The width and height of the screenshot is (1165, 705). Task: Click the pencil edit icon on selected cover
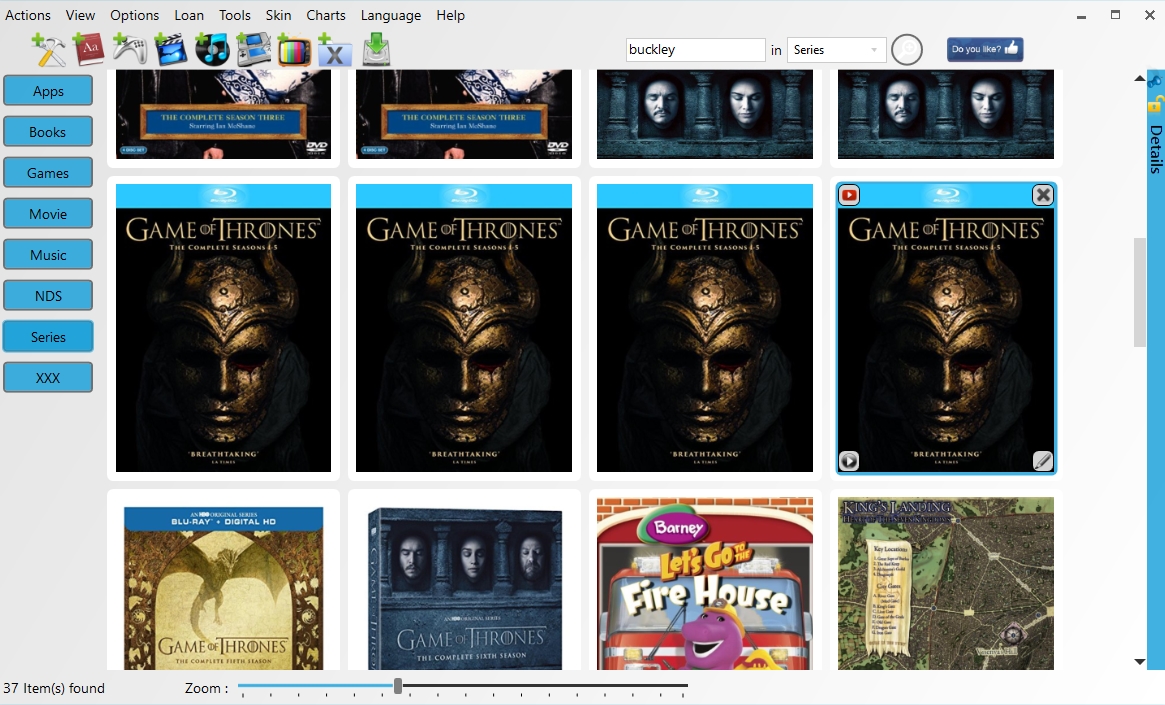tap(1043, 461)
